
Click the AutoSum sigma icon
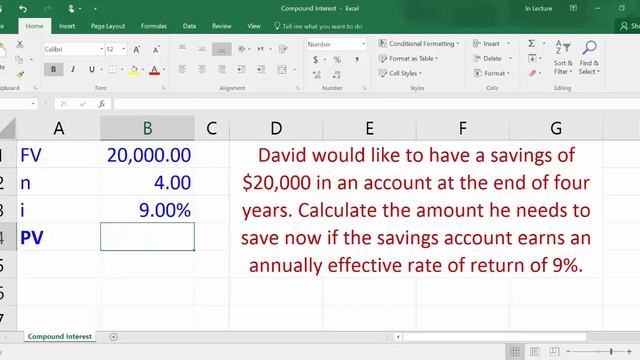click(x=531, y=43)
